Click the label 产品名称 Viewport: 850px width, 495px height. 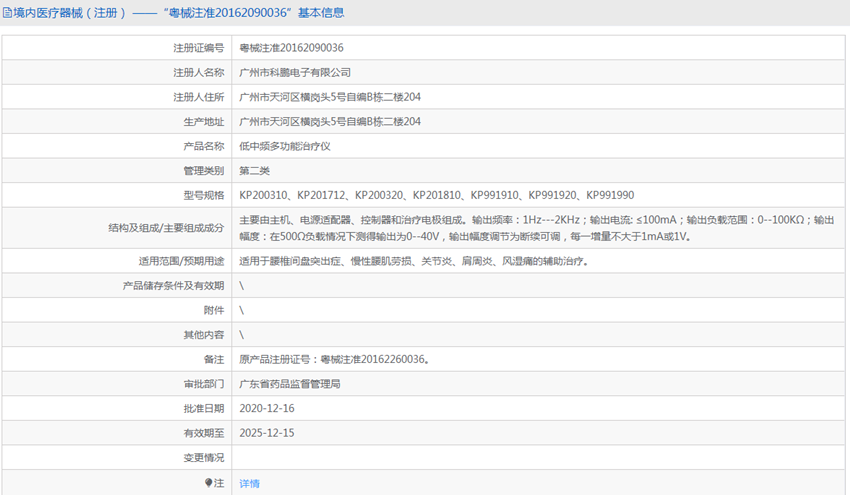click(203, 146)
